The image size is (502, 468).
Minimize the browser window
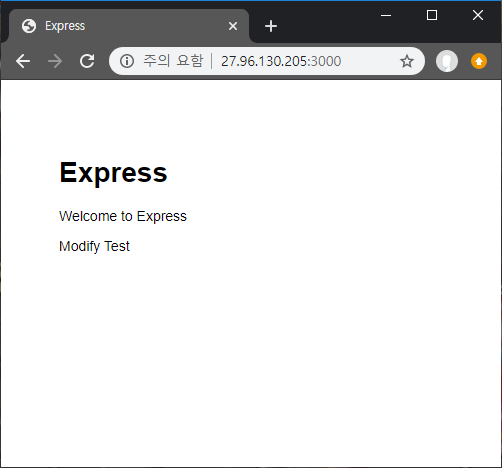[x=386, y=15]
